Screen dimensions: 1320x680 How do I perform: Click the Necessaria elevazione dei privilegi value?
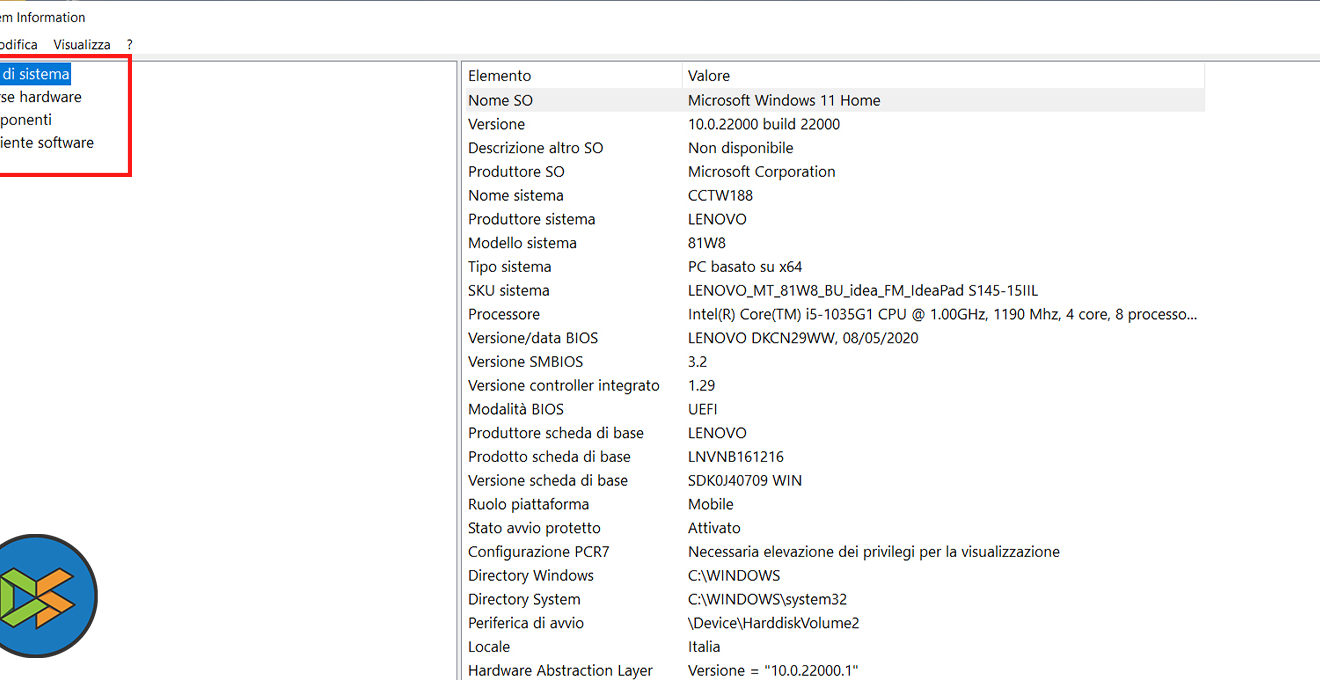point(874,552)
